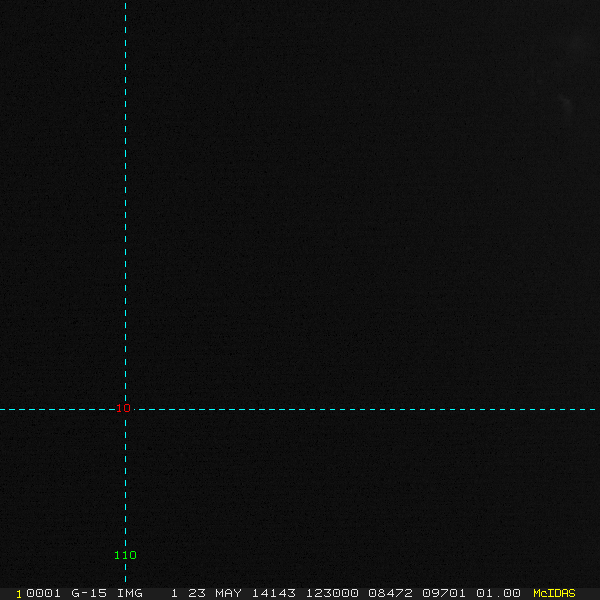This screenshot has width=600, height=600.
Task: Click the IMG text in the status line
Action: click(129, 593)
